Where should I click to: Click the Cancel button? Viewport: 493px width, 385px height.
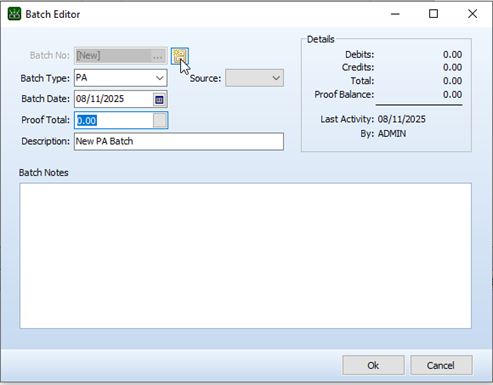[x=441, y=365]
